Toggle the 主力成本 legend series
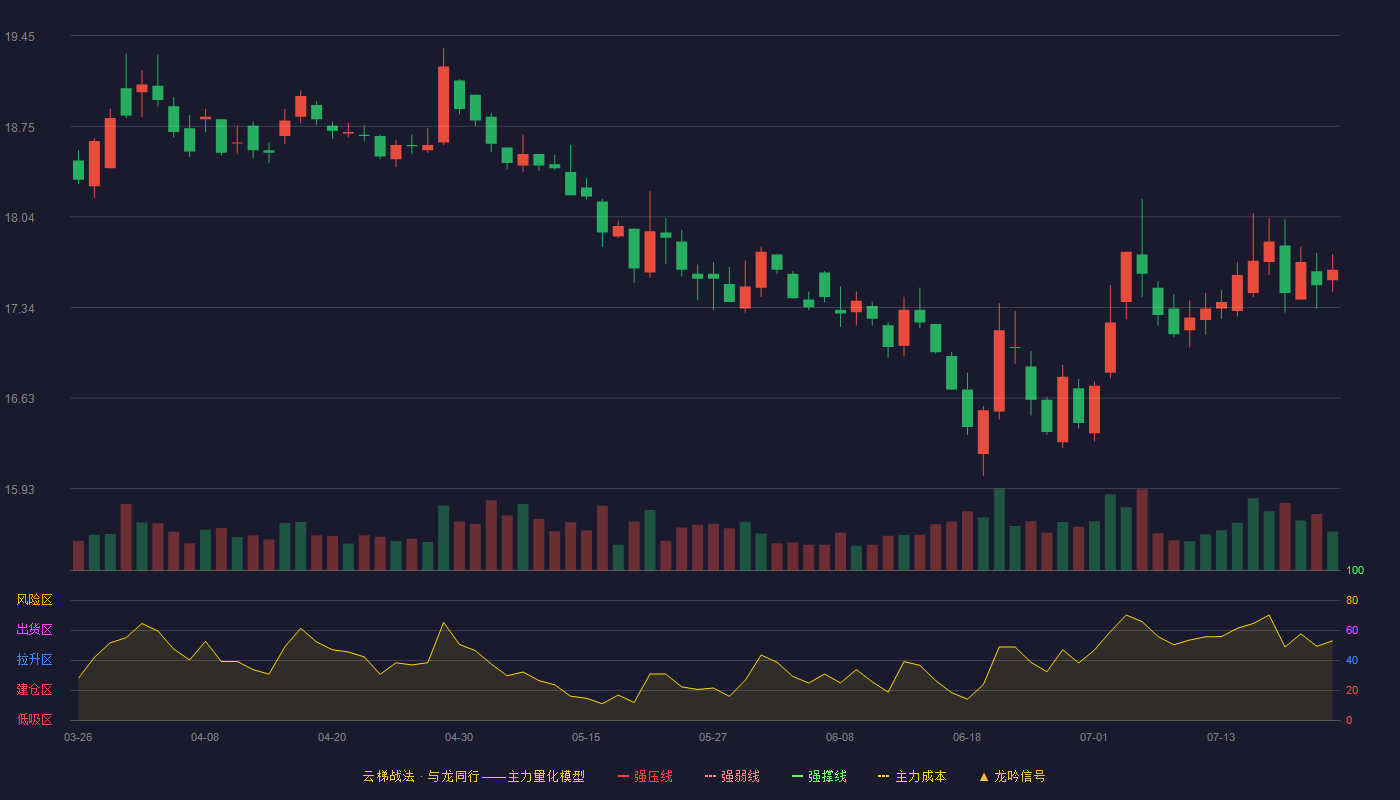 point(912,776)
